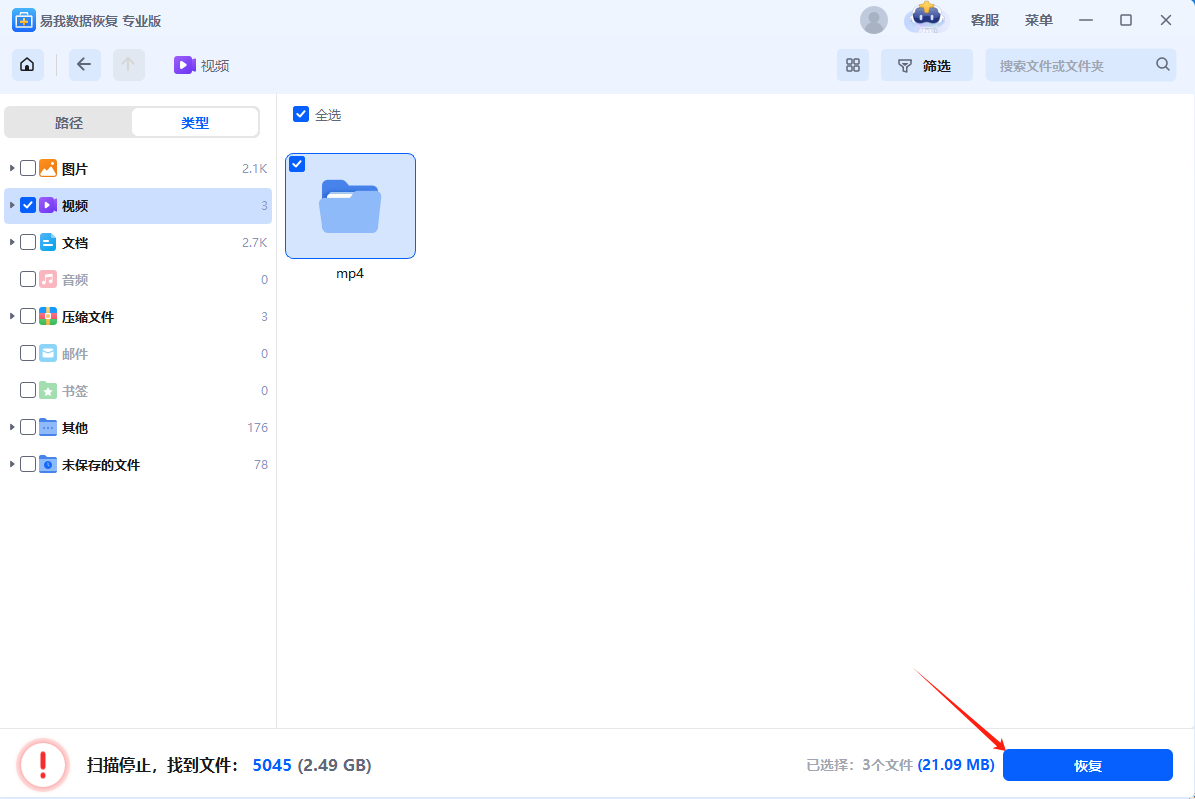This screenshot has height=799, width=1195.
Task: Toggle the 全选 checkbox
Action: pos(301,114)
